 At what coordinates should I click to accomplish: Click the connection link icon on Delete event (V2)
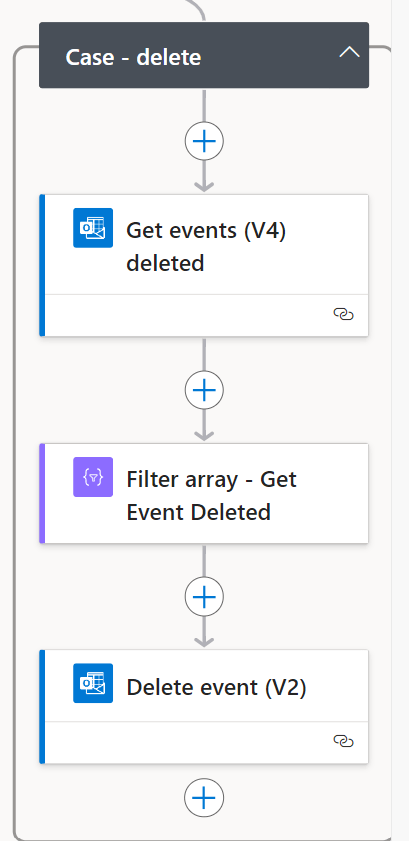(x=343, y=741)
